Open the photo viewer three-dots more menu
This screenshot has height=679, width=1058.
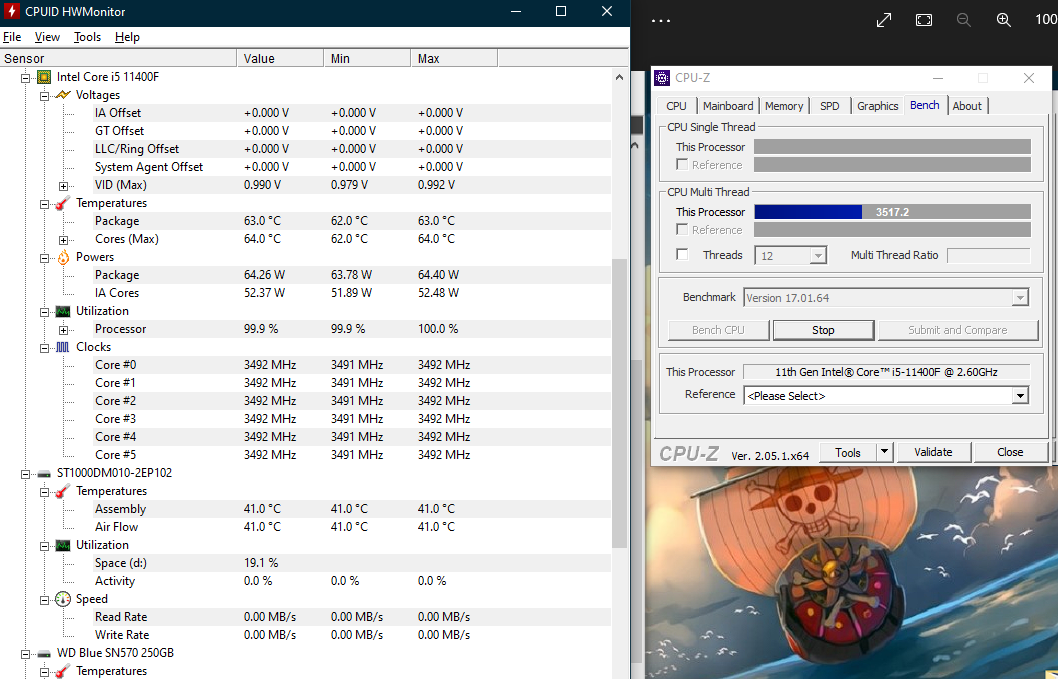click(x=661, y=20)
